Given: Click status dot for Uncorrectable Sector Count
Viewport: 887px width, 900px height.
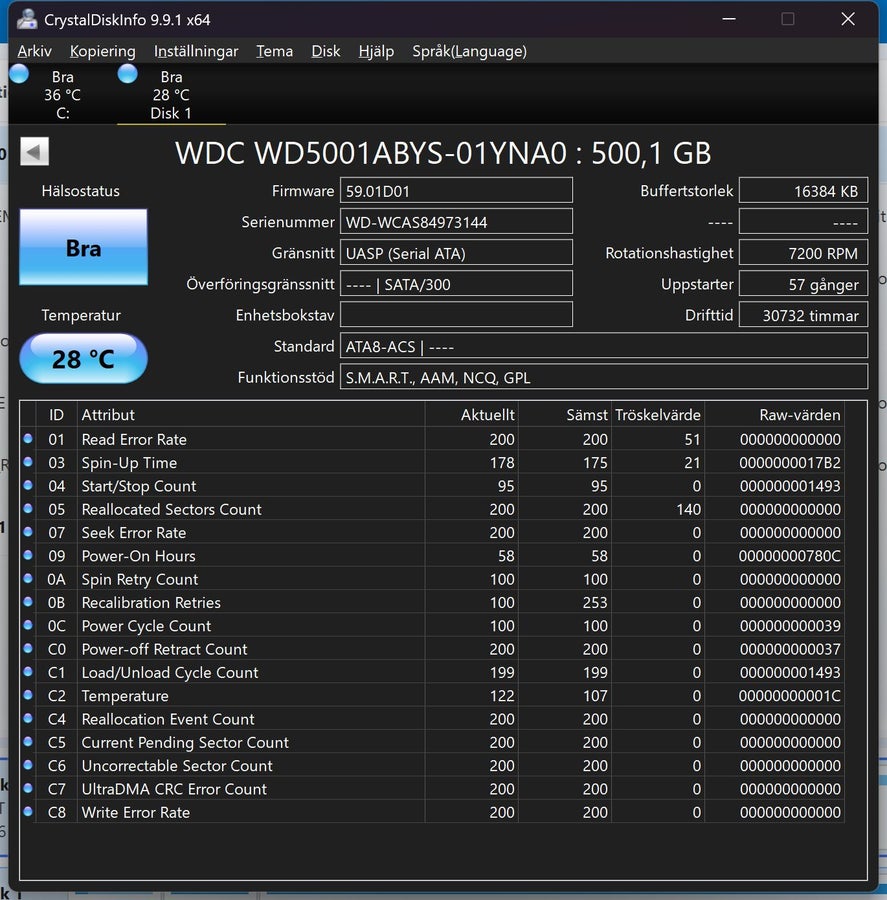Looking at the screenshot, I should [28, 765].
